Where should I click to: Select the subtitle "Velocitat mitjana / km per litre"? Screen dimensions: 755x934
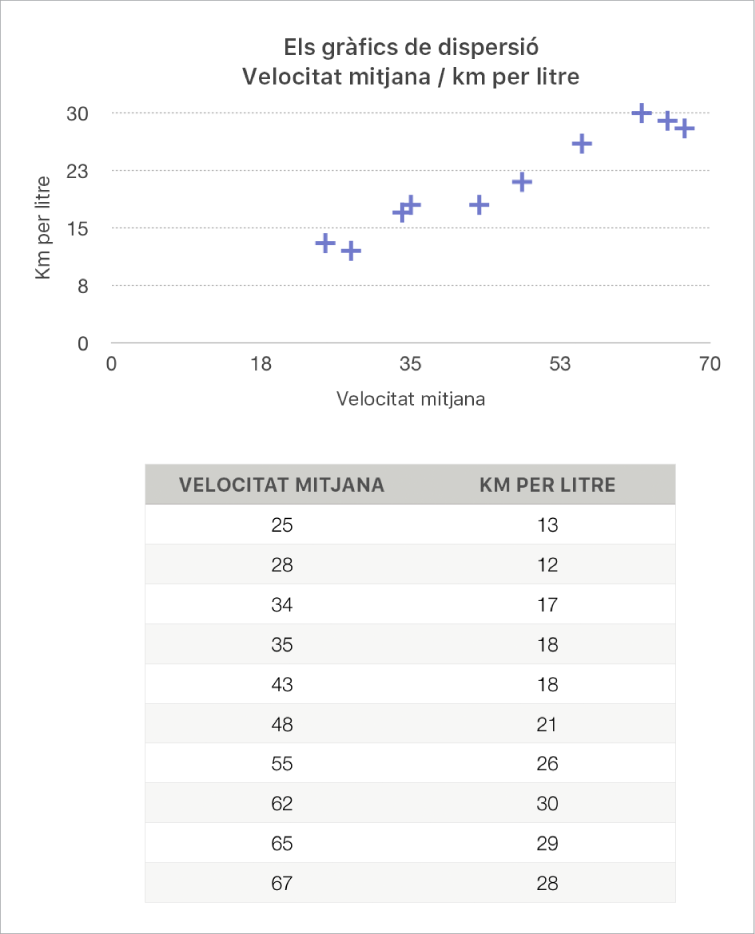click(x=411, y=76)
